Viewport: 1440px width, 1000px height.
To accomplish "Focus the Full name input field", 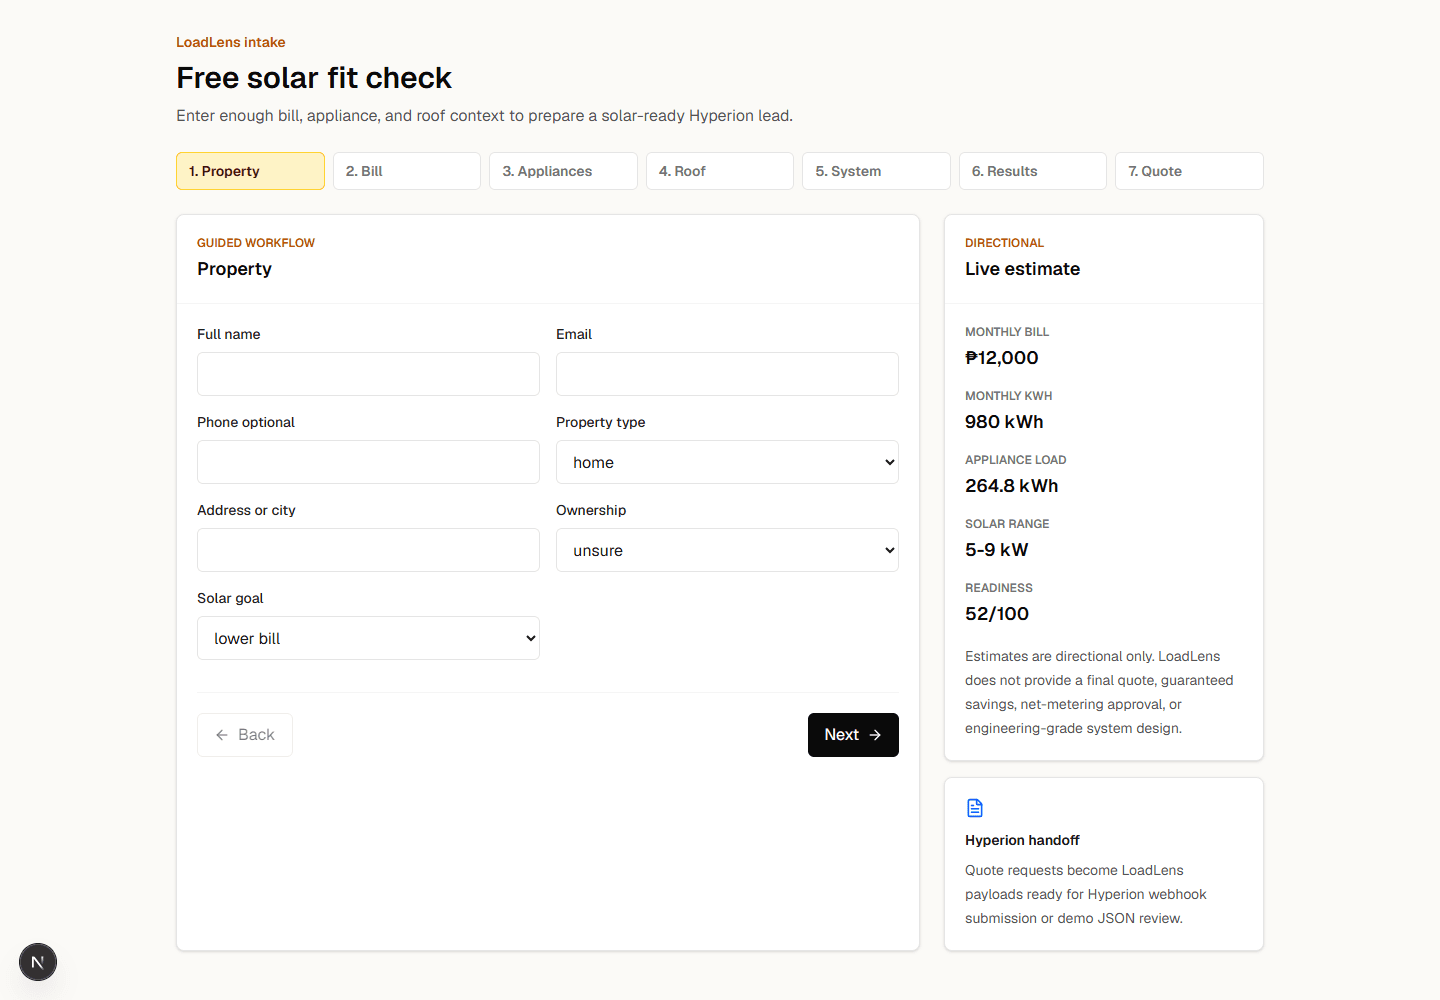I will point(368,374).
